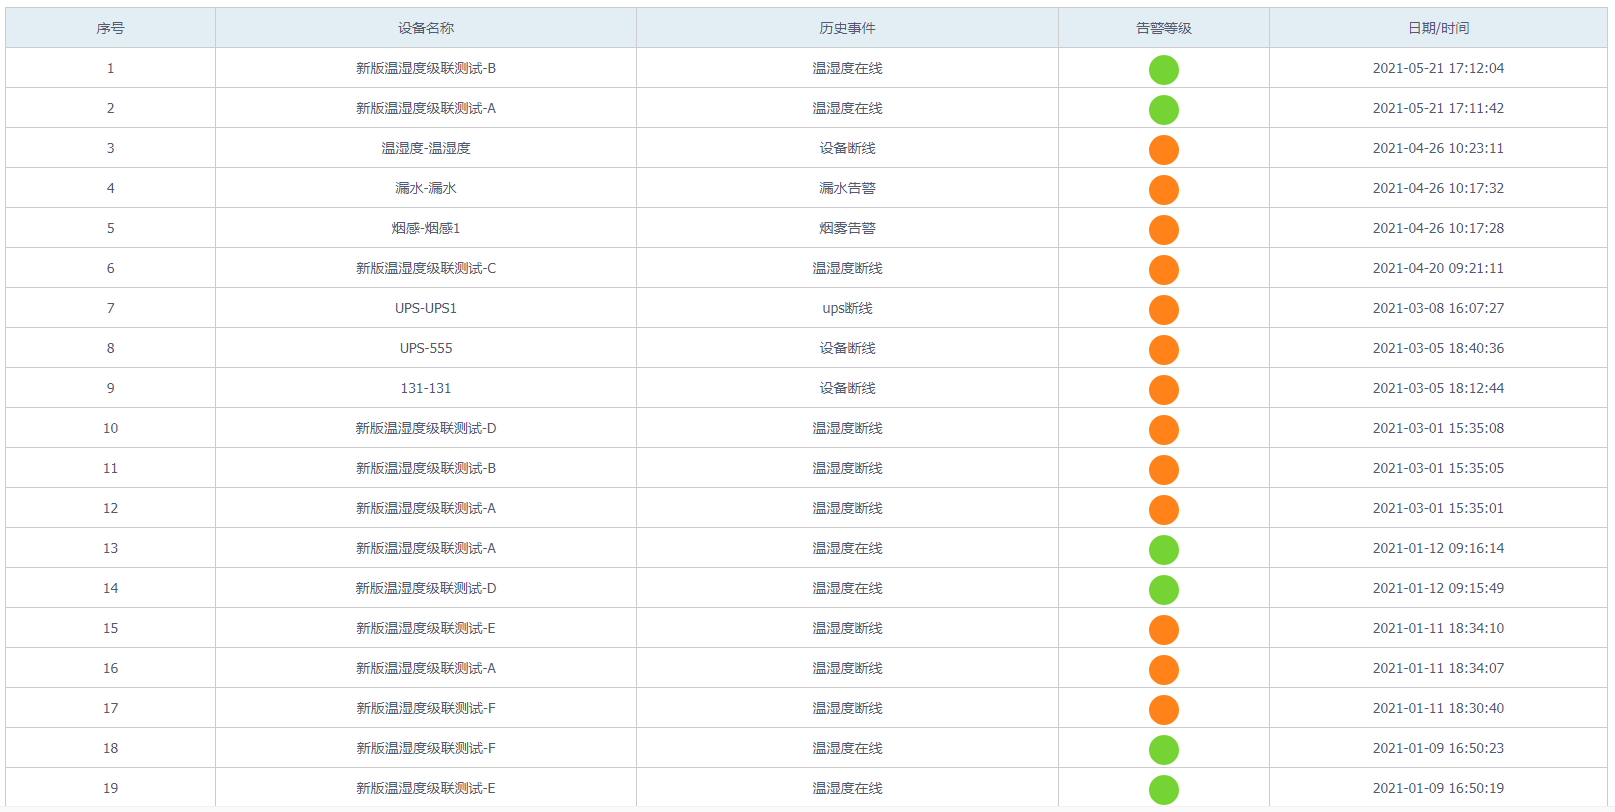Click the 序号 column header
This screenshot has width=1615, height=812.
coord(110,28)
